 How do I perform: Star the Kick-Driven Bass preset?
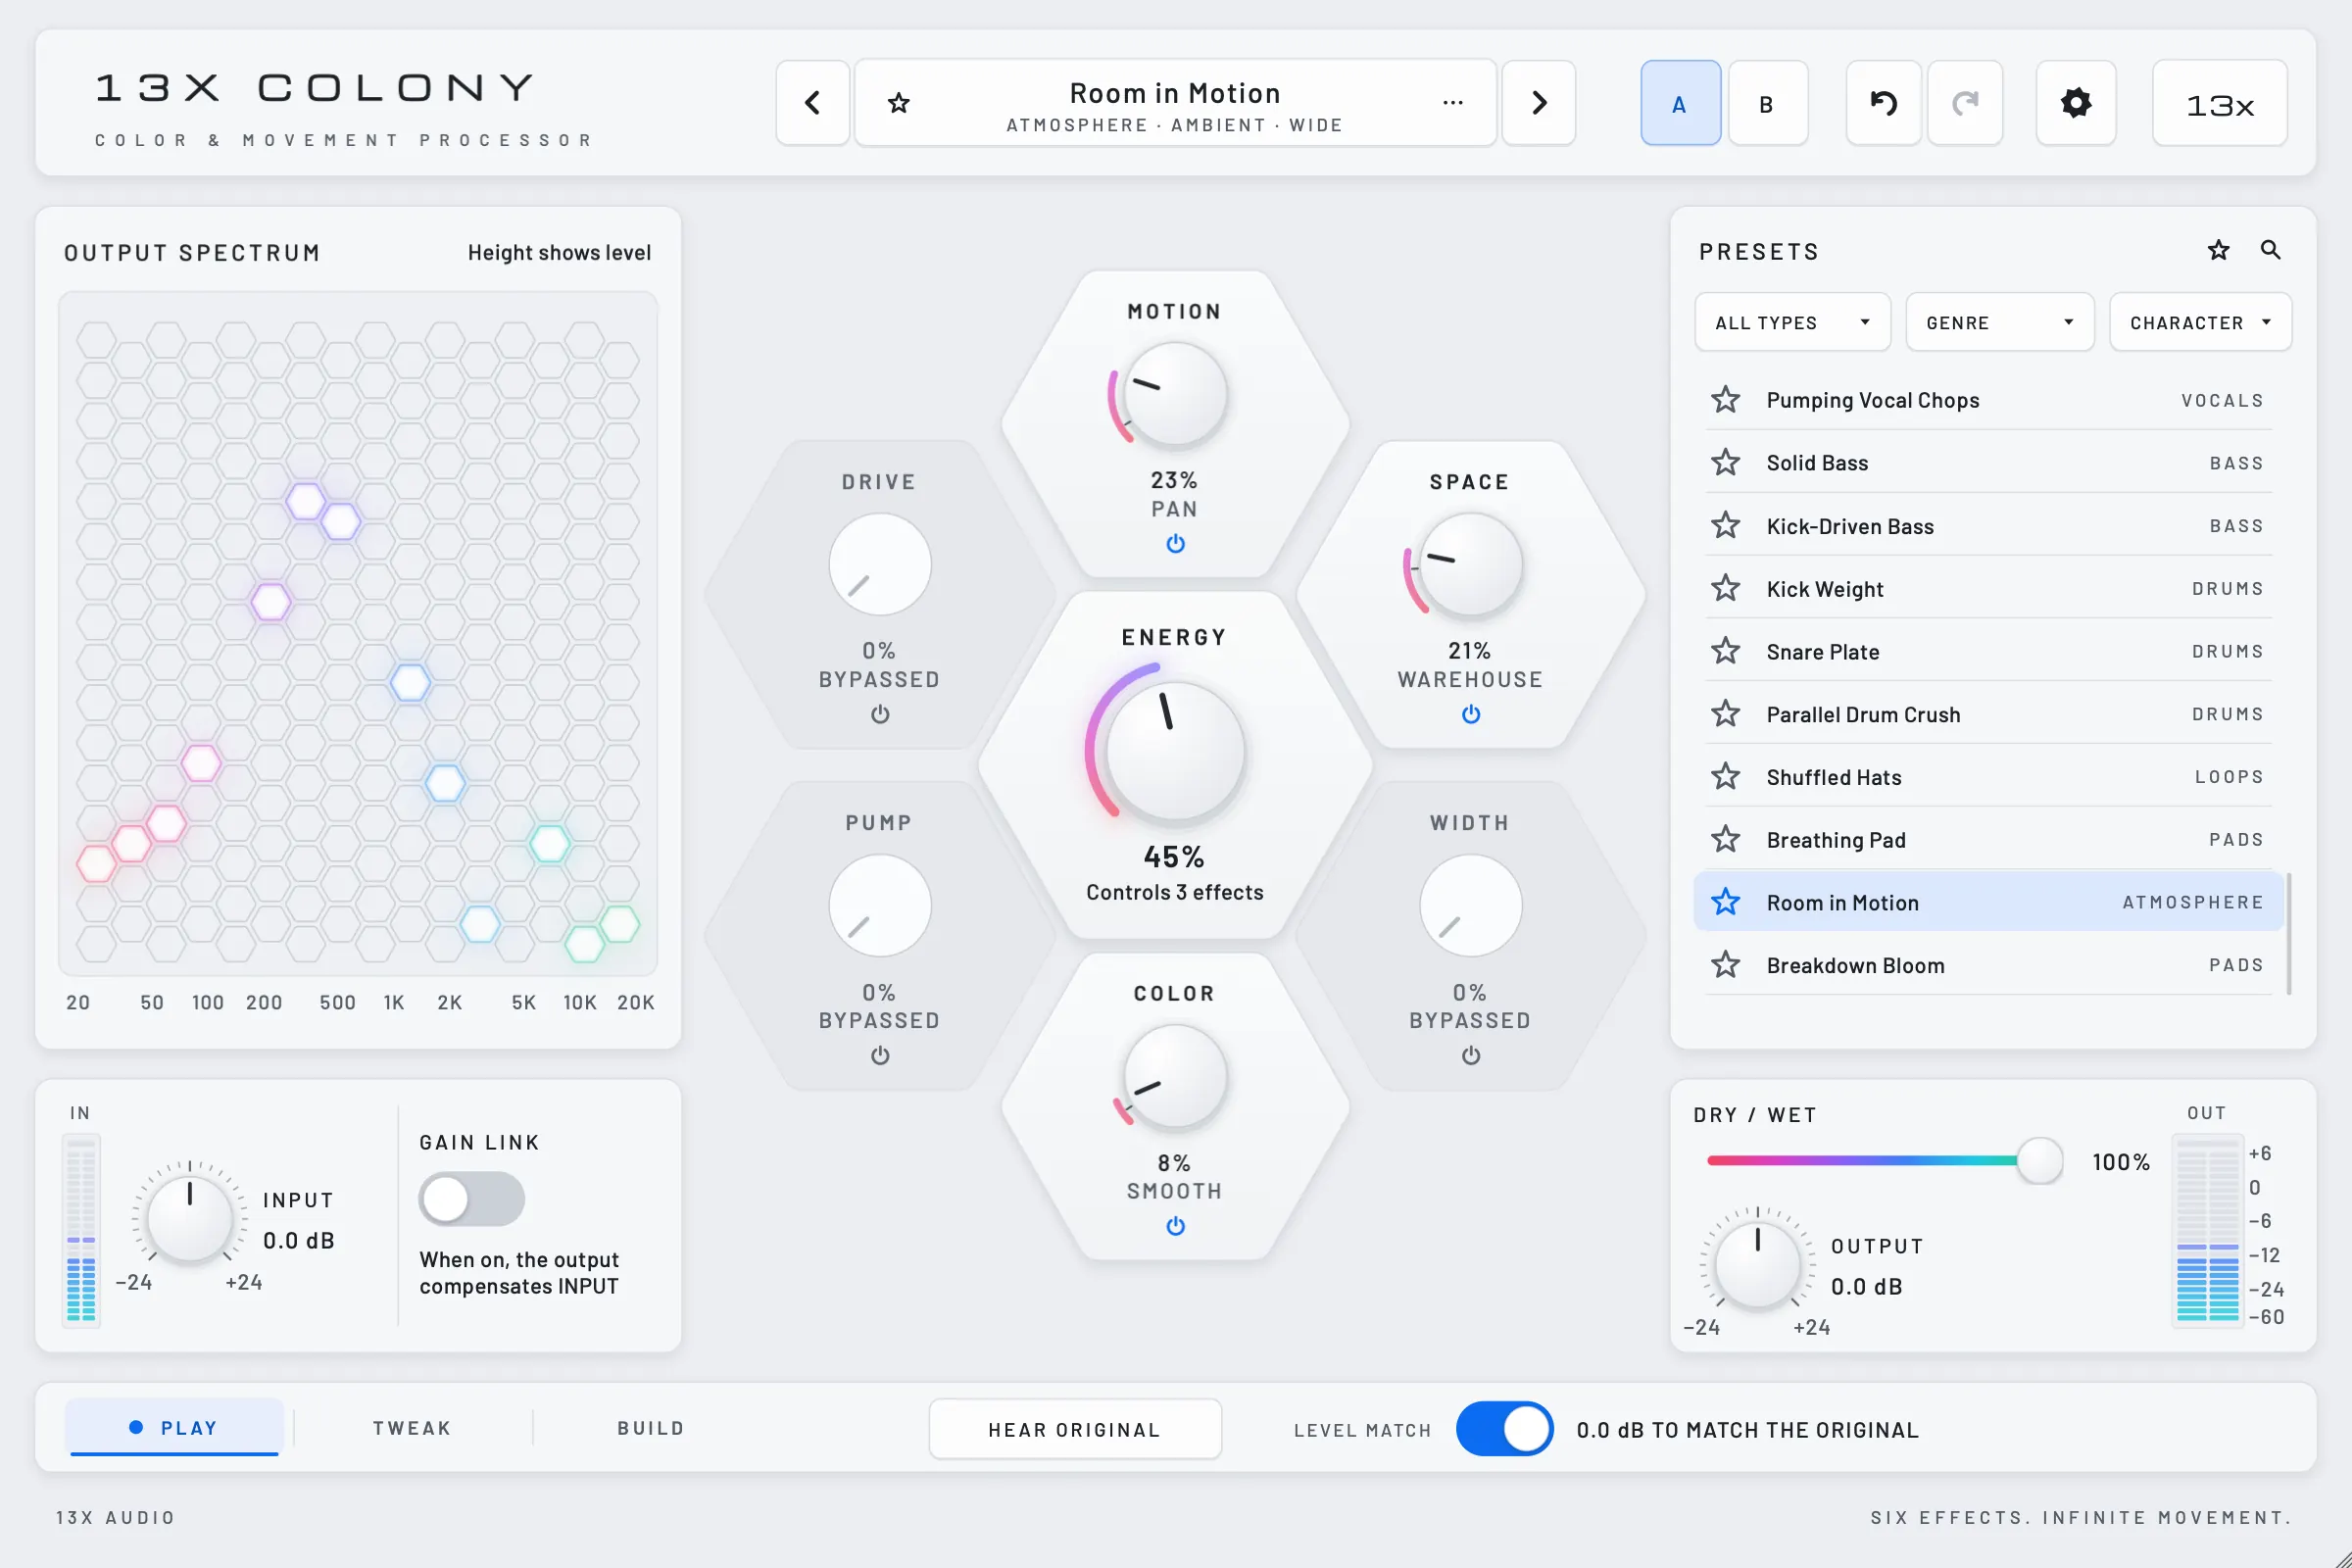pyautogui.click(x=1725, y=525)
